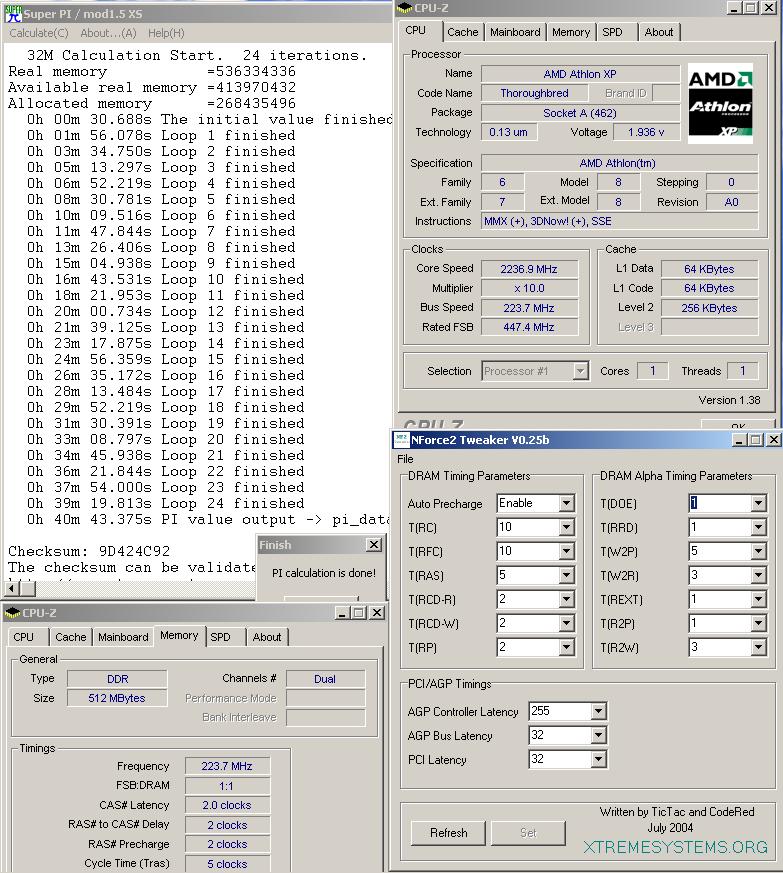The image size is (783, 873).
Task: Expand T(RAS) timing dropdown
Action: (566, 575)
